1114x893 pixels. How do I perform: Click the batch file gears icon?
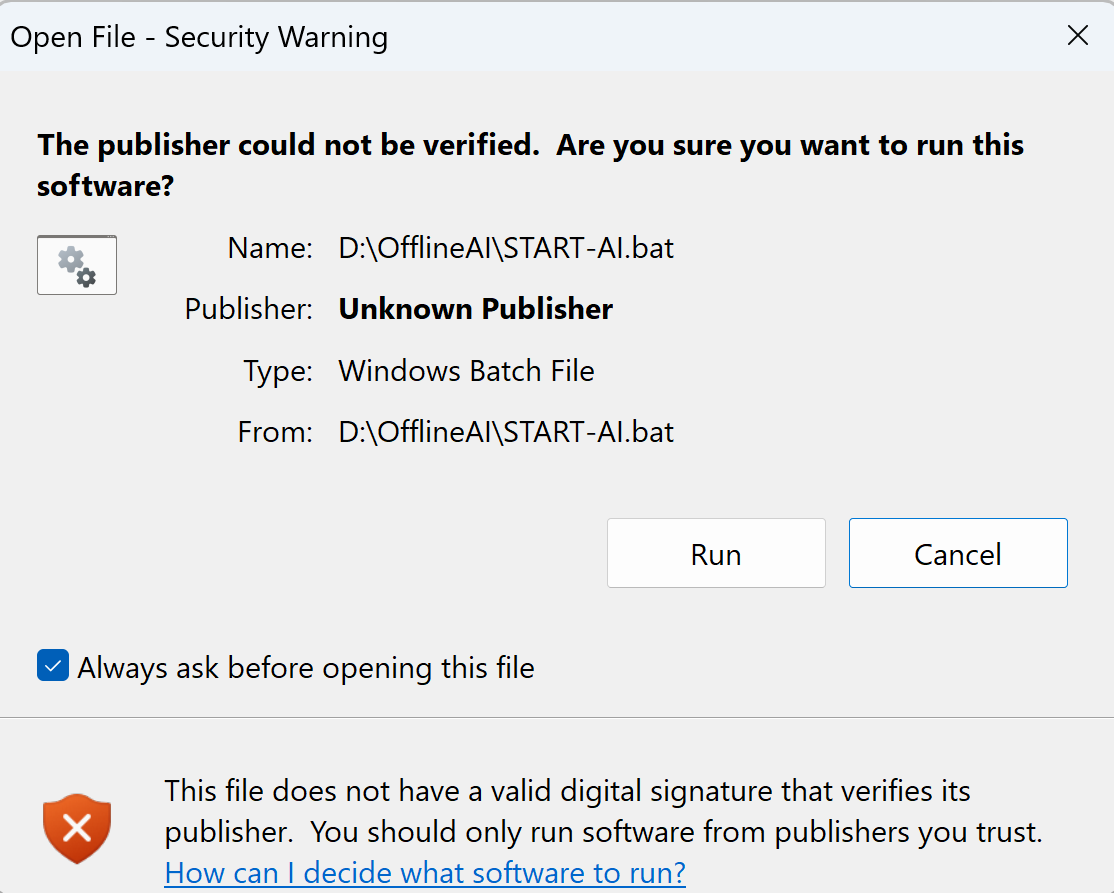[77, 265]
